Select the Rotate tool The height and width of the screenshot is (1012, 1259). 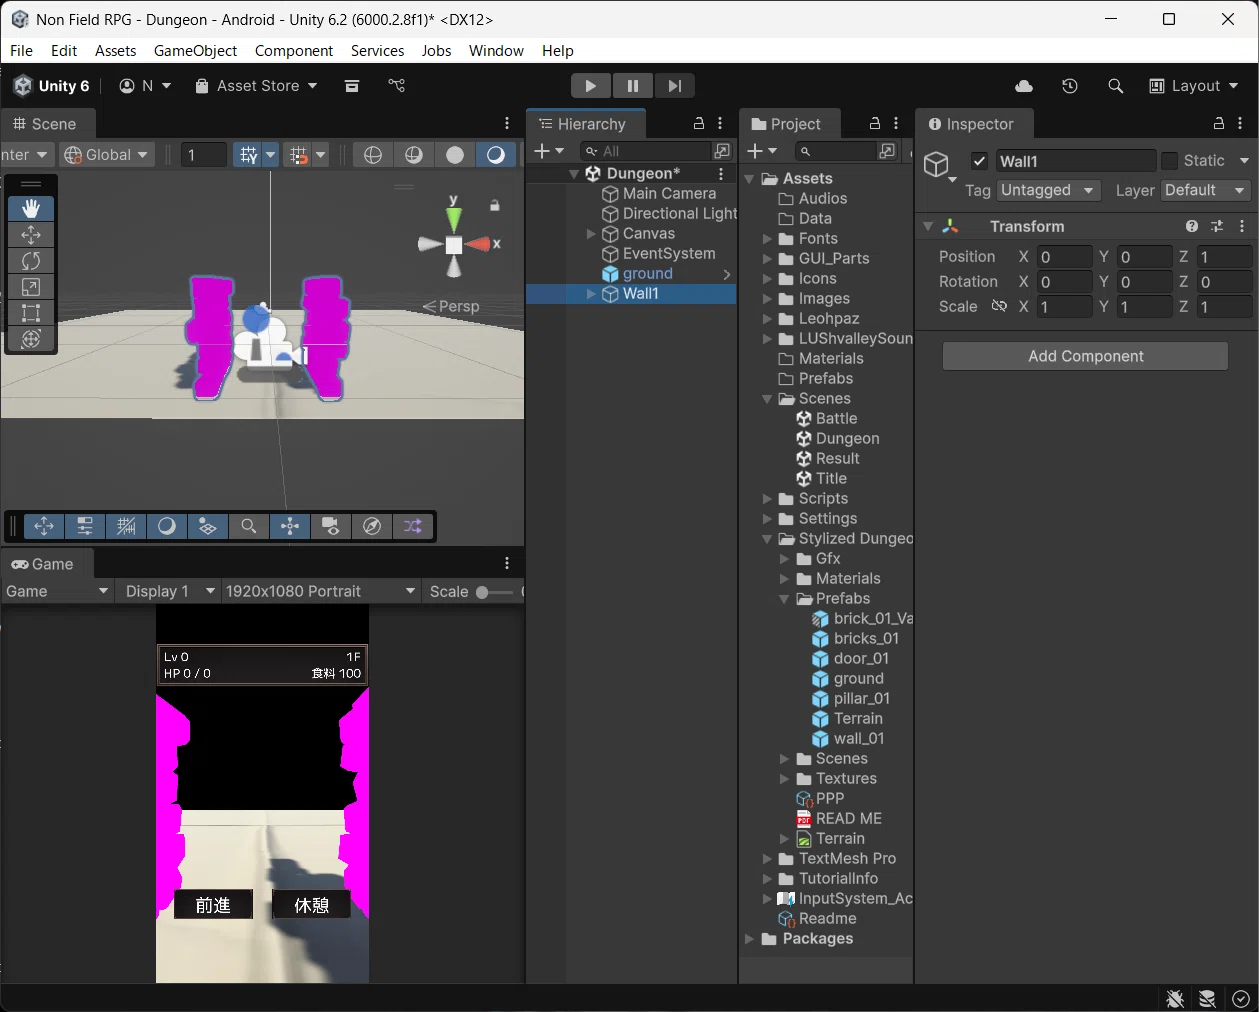coord(31,260)
